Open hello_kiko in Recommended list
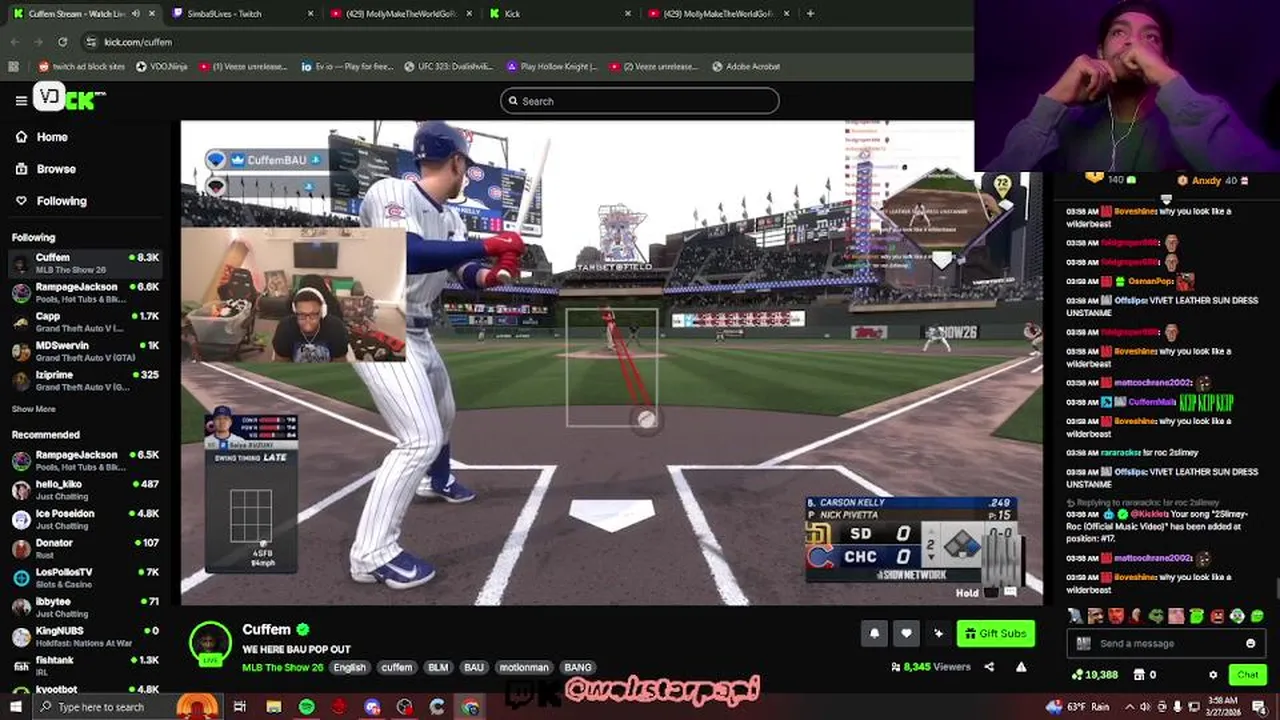Viewport: 1280px width, 720px height. coord(85,490)
